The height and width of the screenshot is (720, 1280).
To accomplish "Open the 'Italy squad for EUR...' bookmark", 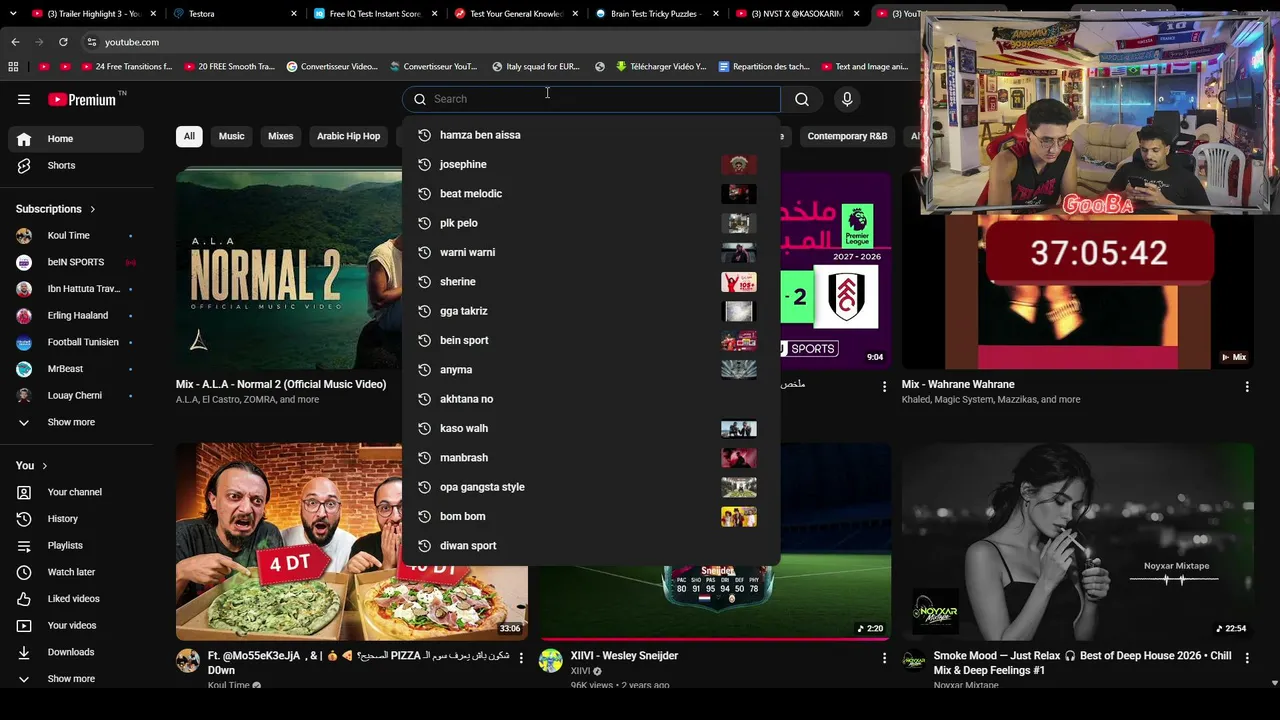I will 535,67.
